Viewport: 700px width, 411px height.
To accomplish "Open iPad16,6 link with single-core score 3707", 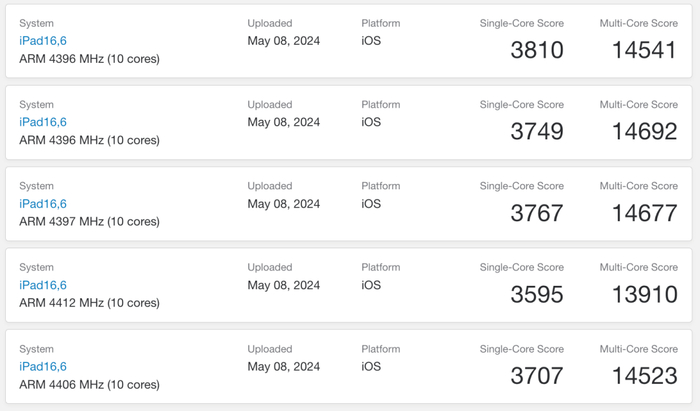I will coord(43,367).
